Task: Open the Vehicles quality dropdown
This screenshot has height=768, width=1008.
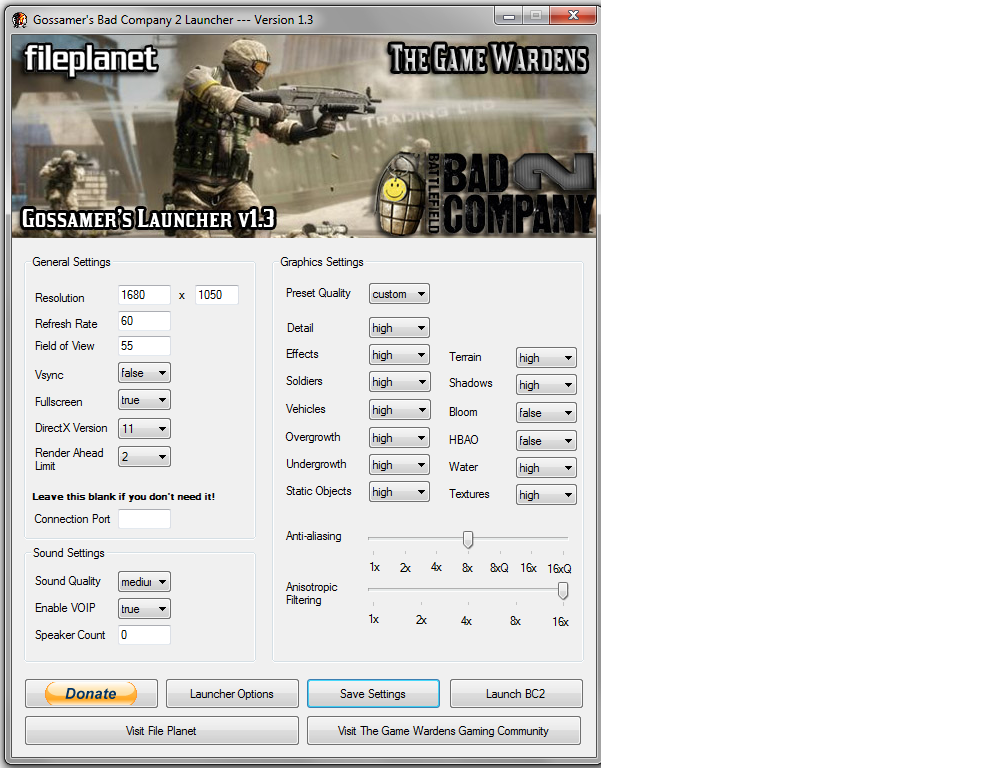Action: (x=399, y=409)
